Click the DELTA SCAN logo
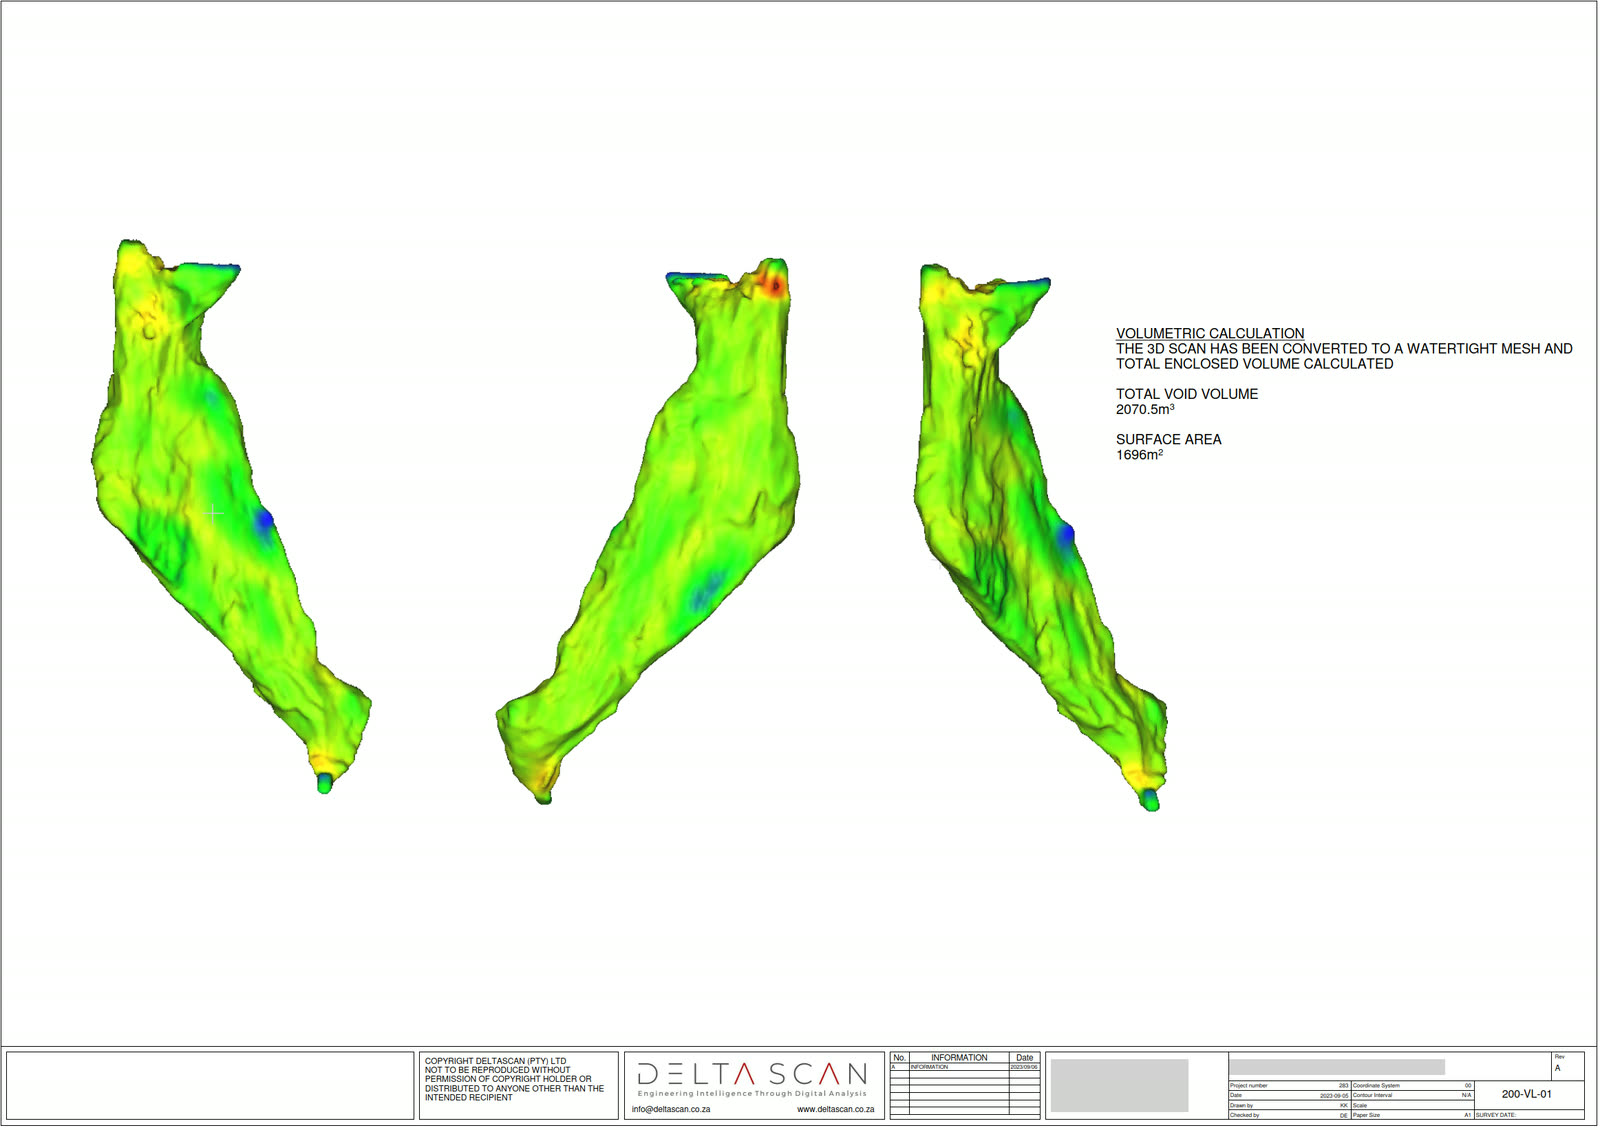Image resolution: width=1600 pixels, height=1130 pixels. (752, 1074)
